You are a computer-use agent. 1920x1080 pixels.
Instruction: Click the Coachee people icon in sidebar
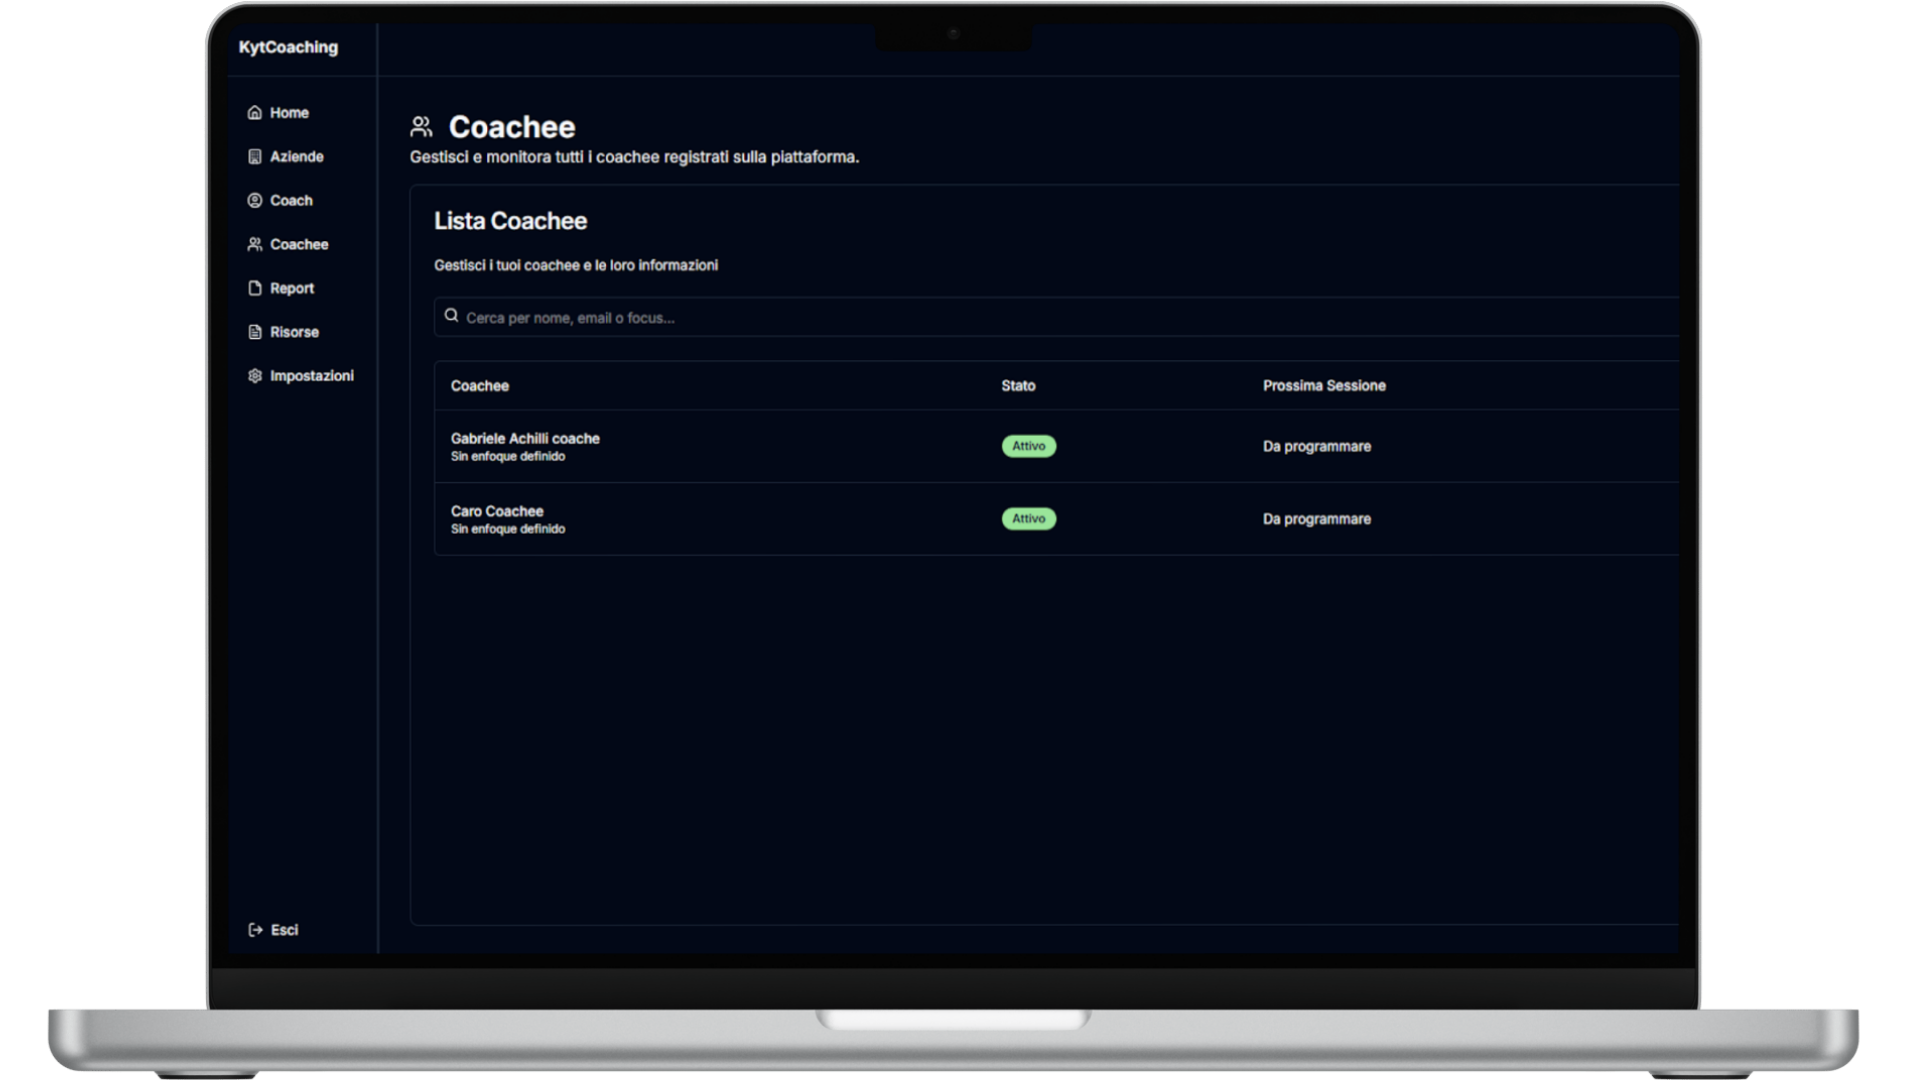click(255, 245)
